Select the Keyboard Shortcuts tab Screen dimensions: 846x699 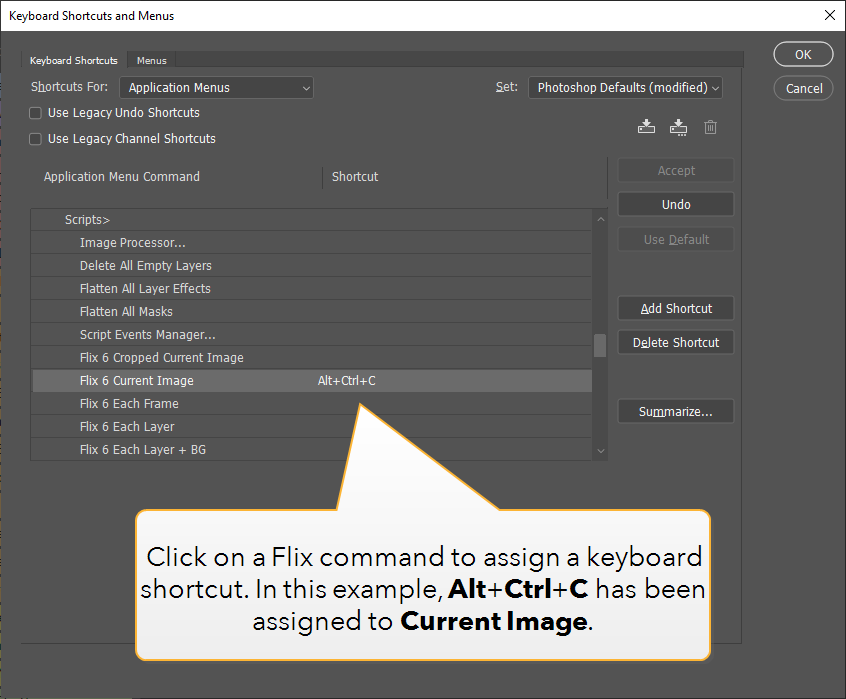click(x=74, y=61)
